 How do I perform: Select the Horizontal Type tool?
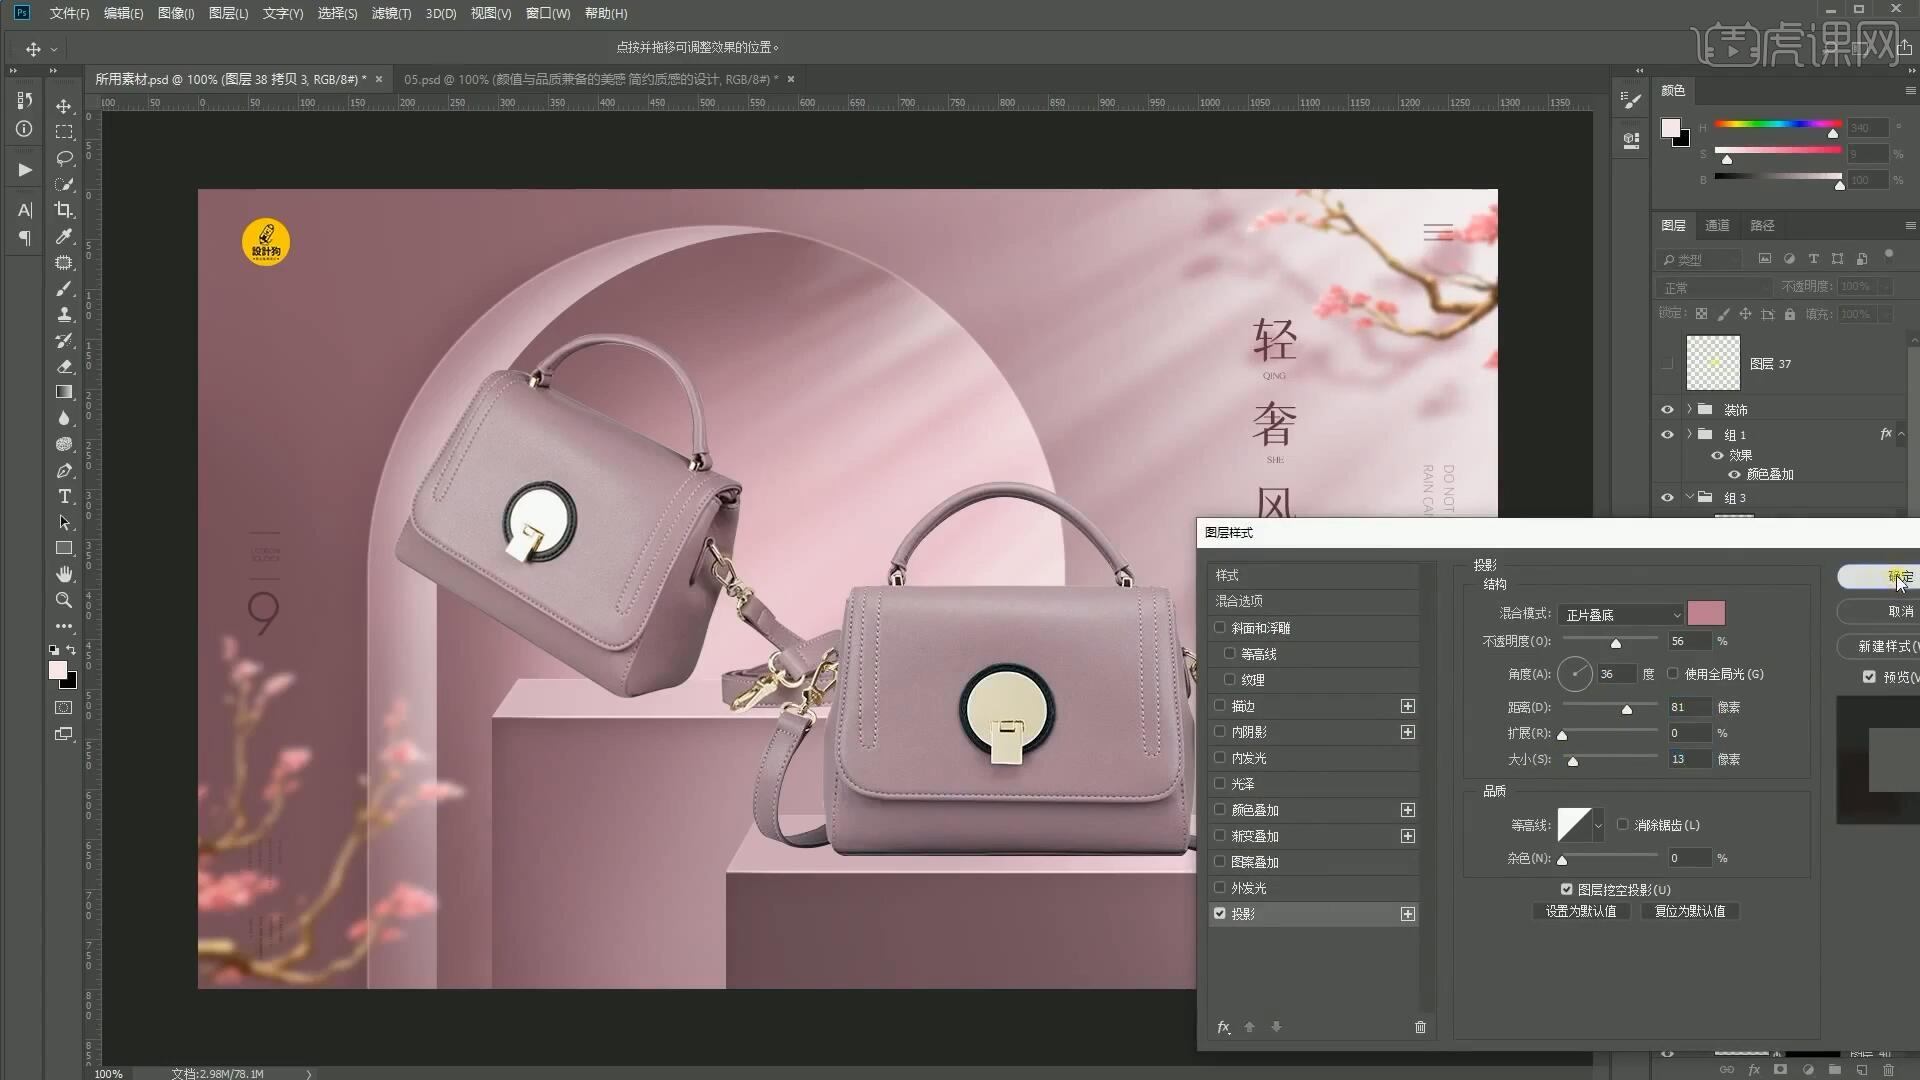tap(64, 497)
